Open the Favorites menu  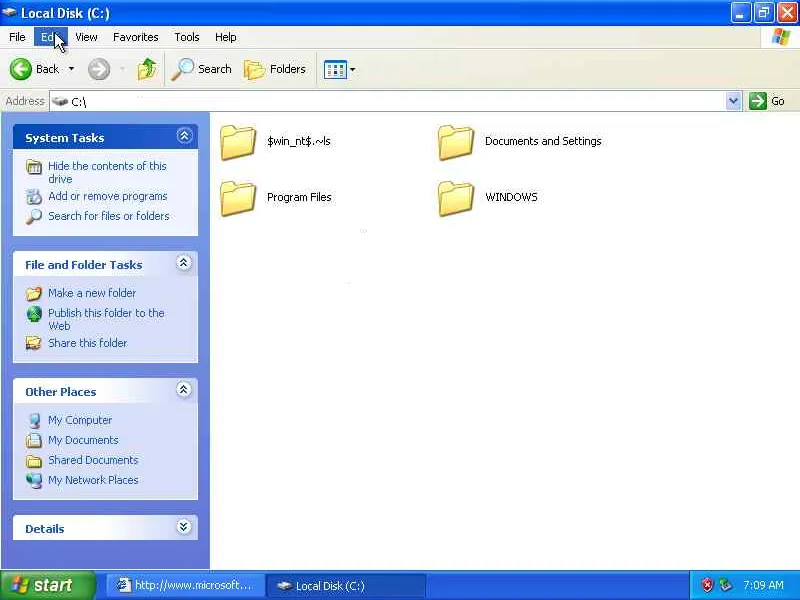click(x=136, y=37)
